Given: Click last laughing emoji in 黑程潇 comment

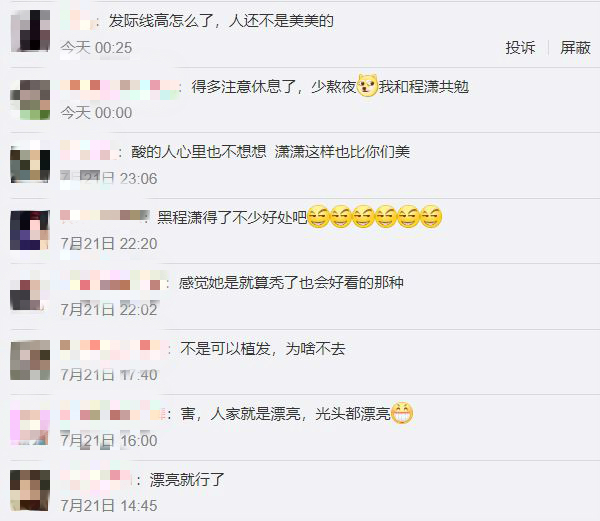Looking at the screenshot, I should point(431,217).
